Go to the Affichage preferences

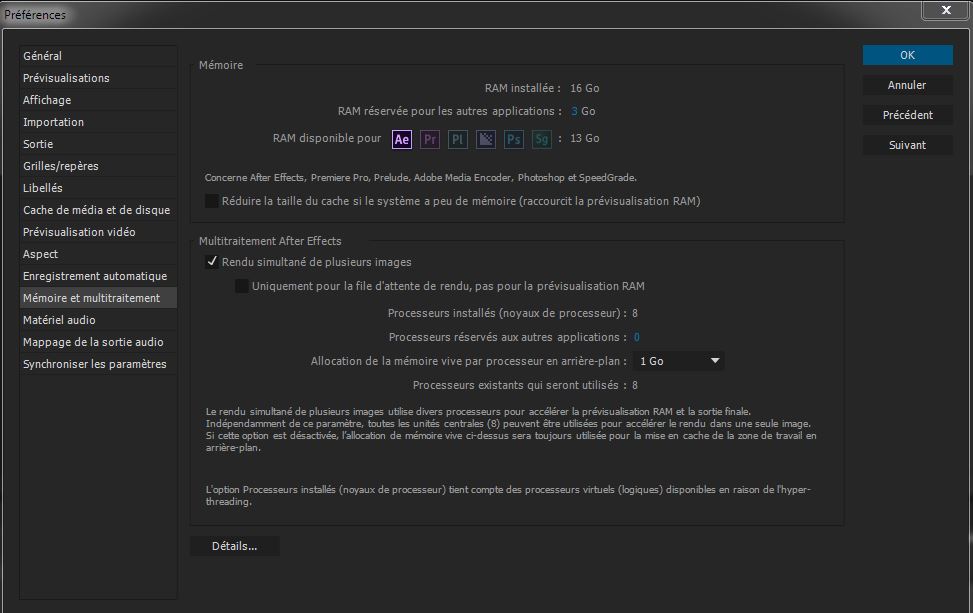click(98, 100)
